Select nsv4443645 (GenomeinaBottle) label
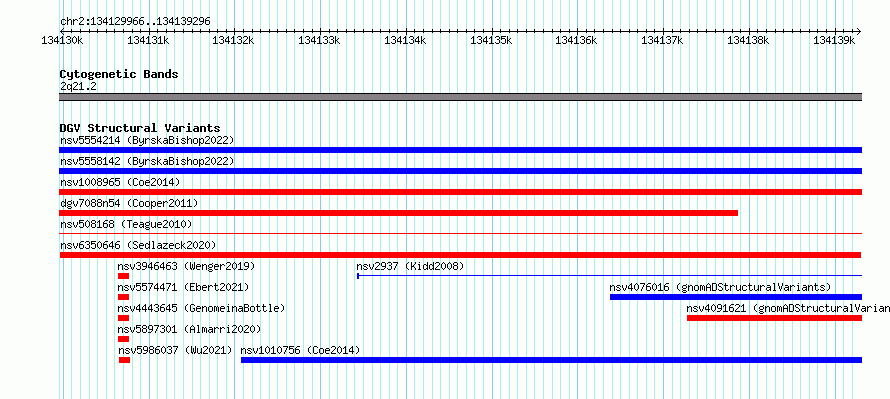This screenshot has height=399, width=890. tap(201, 308)
